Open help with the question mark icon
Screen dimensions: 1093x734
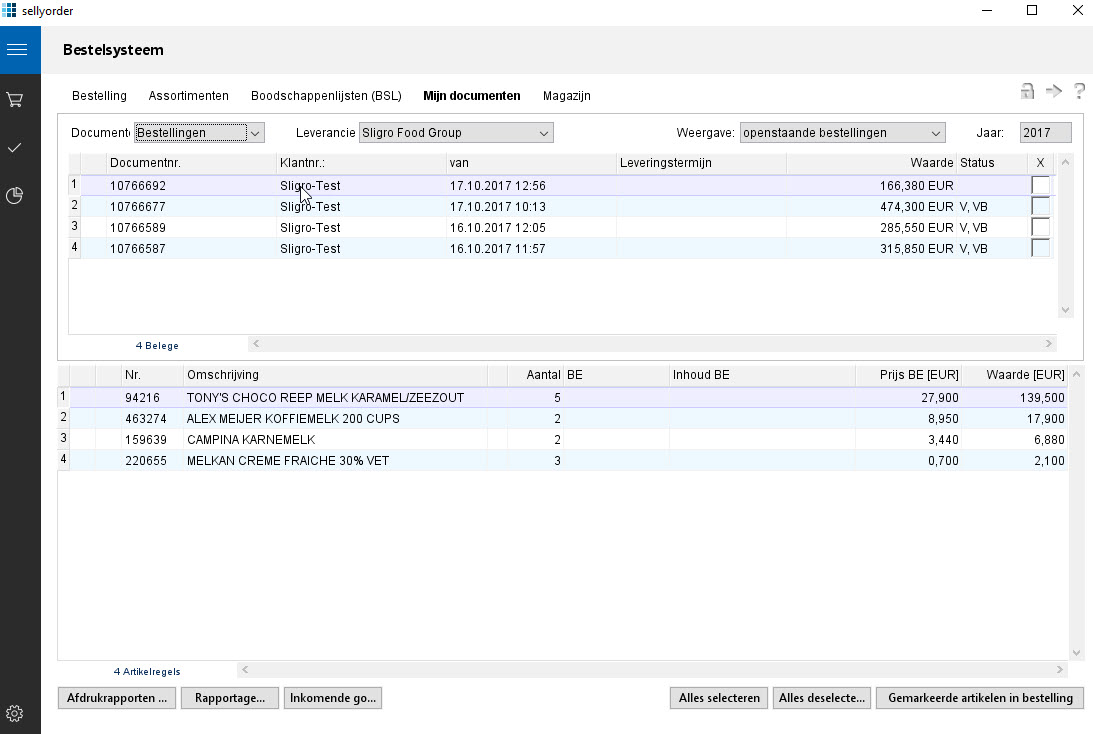[x=1079, y=92]
